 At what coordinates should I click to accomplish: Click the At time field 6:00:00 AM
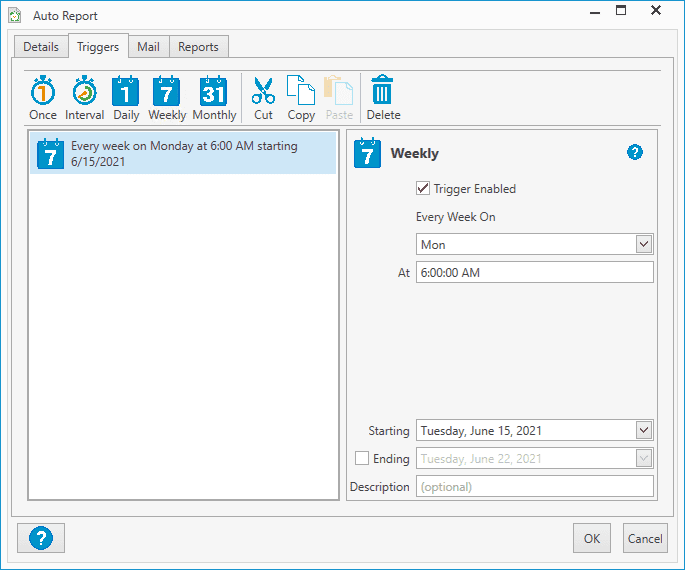pos(535,272)
